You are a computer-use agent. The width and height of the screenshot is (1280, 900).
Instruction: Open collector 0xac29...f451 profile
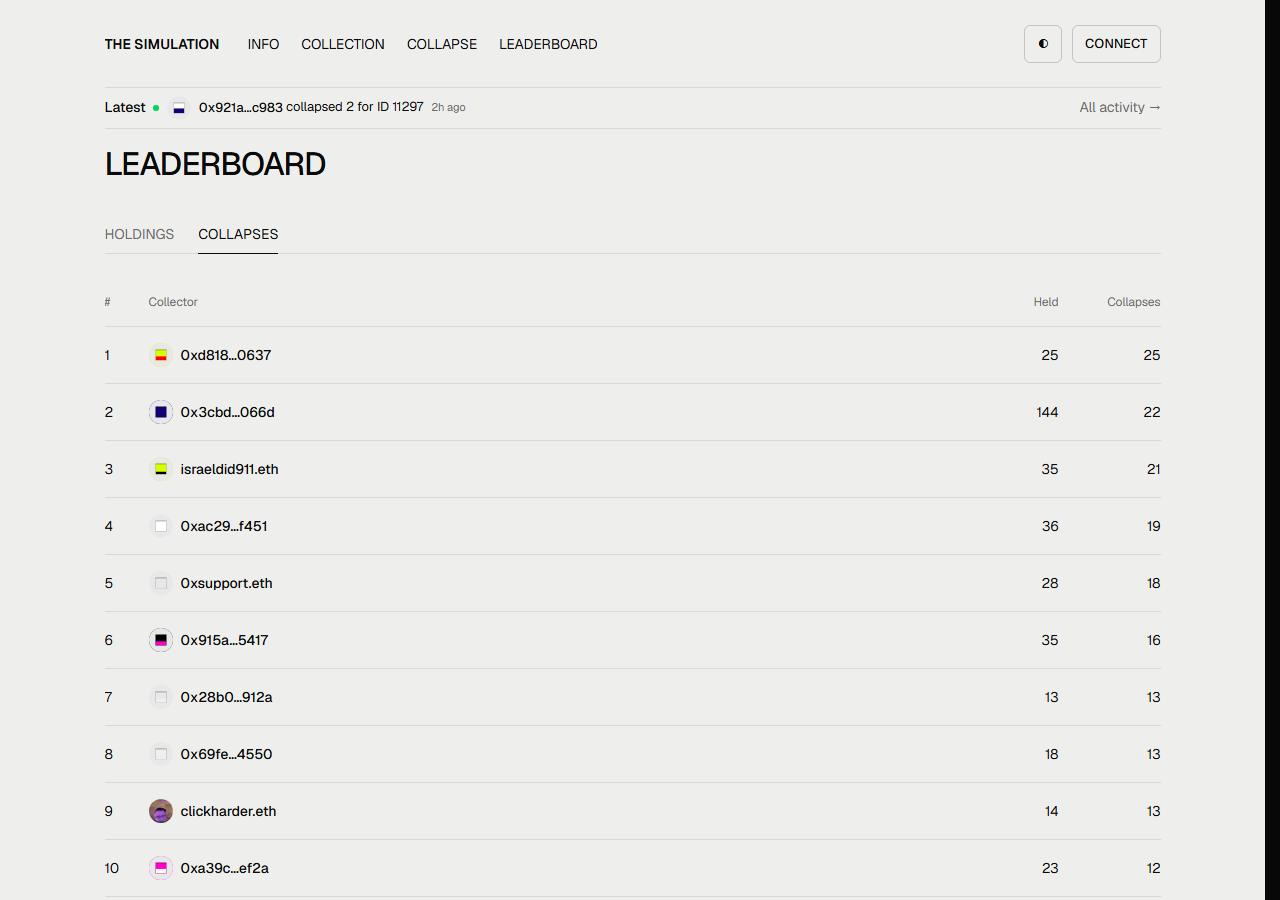[x=224, y=526]
